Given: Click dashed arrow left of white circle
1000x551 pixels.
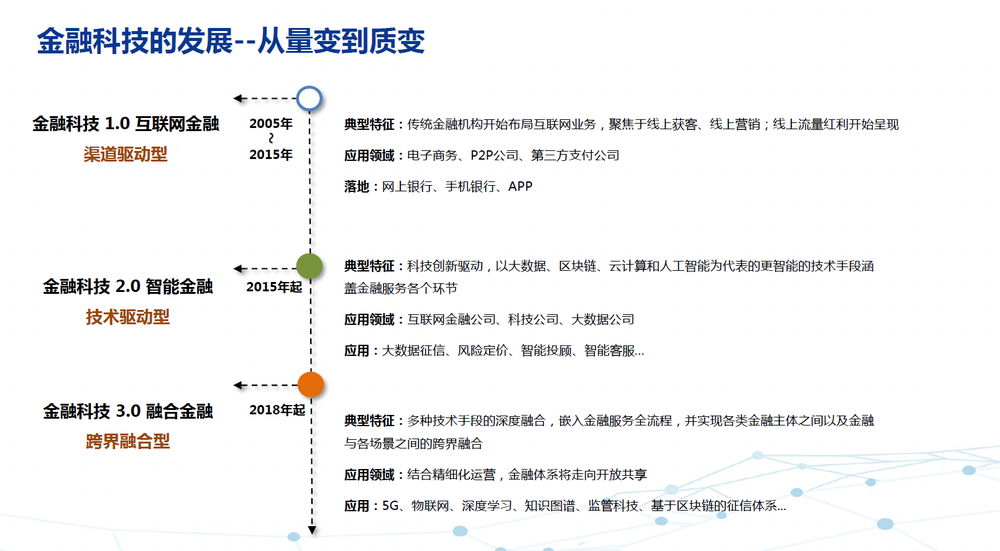Looking at the screenshot, I should 265,98.
